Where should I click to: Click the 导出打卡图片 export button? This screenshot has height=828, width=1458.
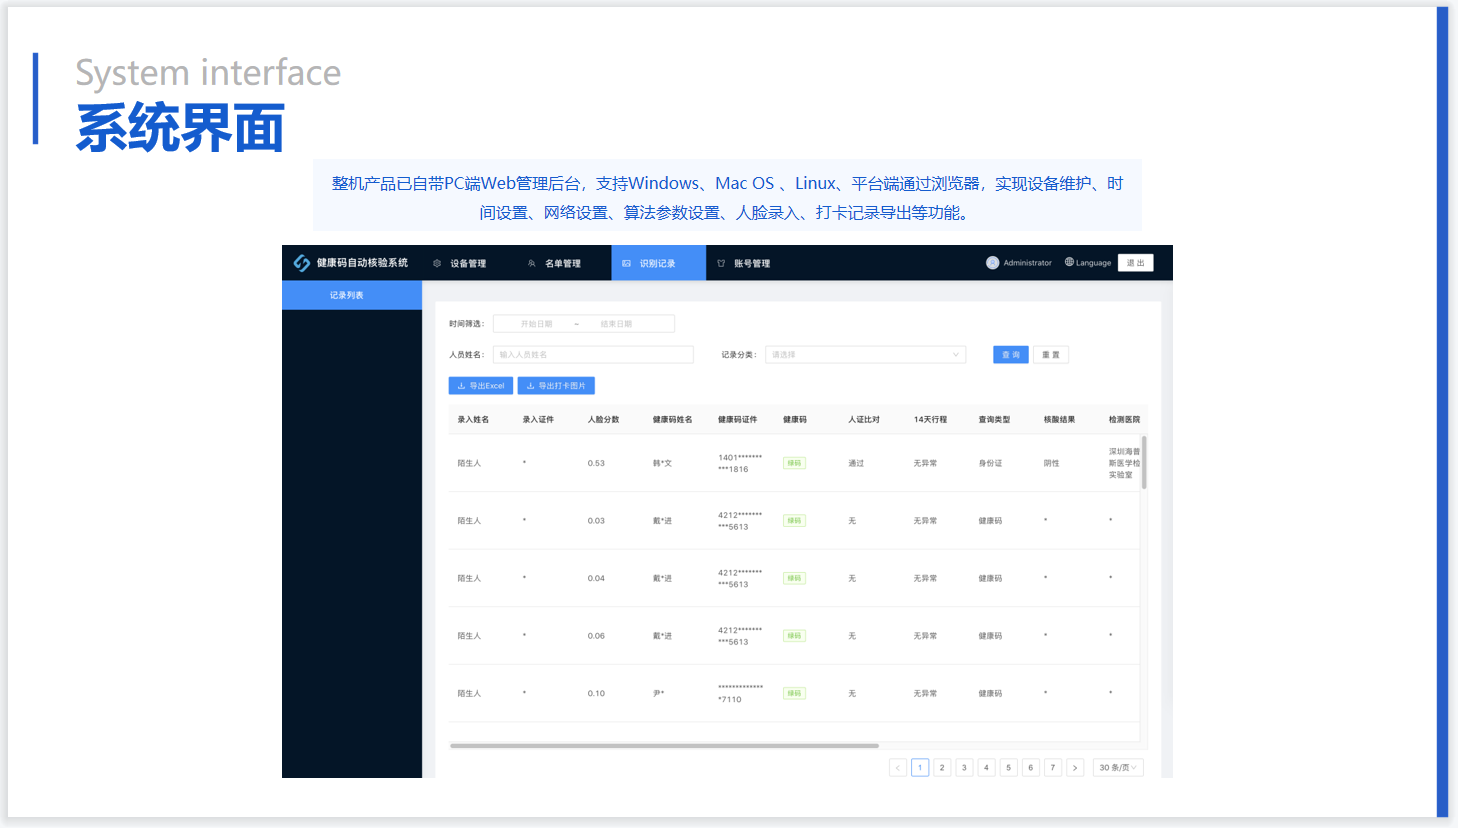(556, 386)
